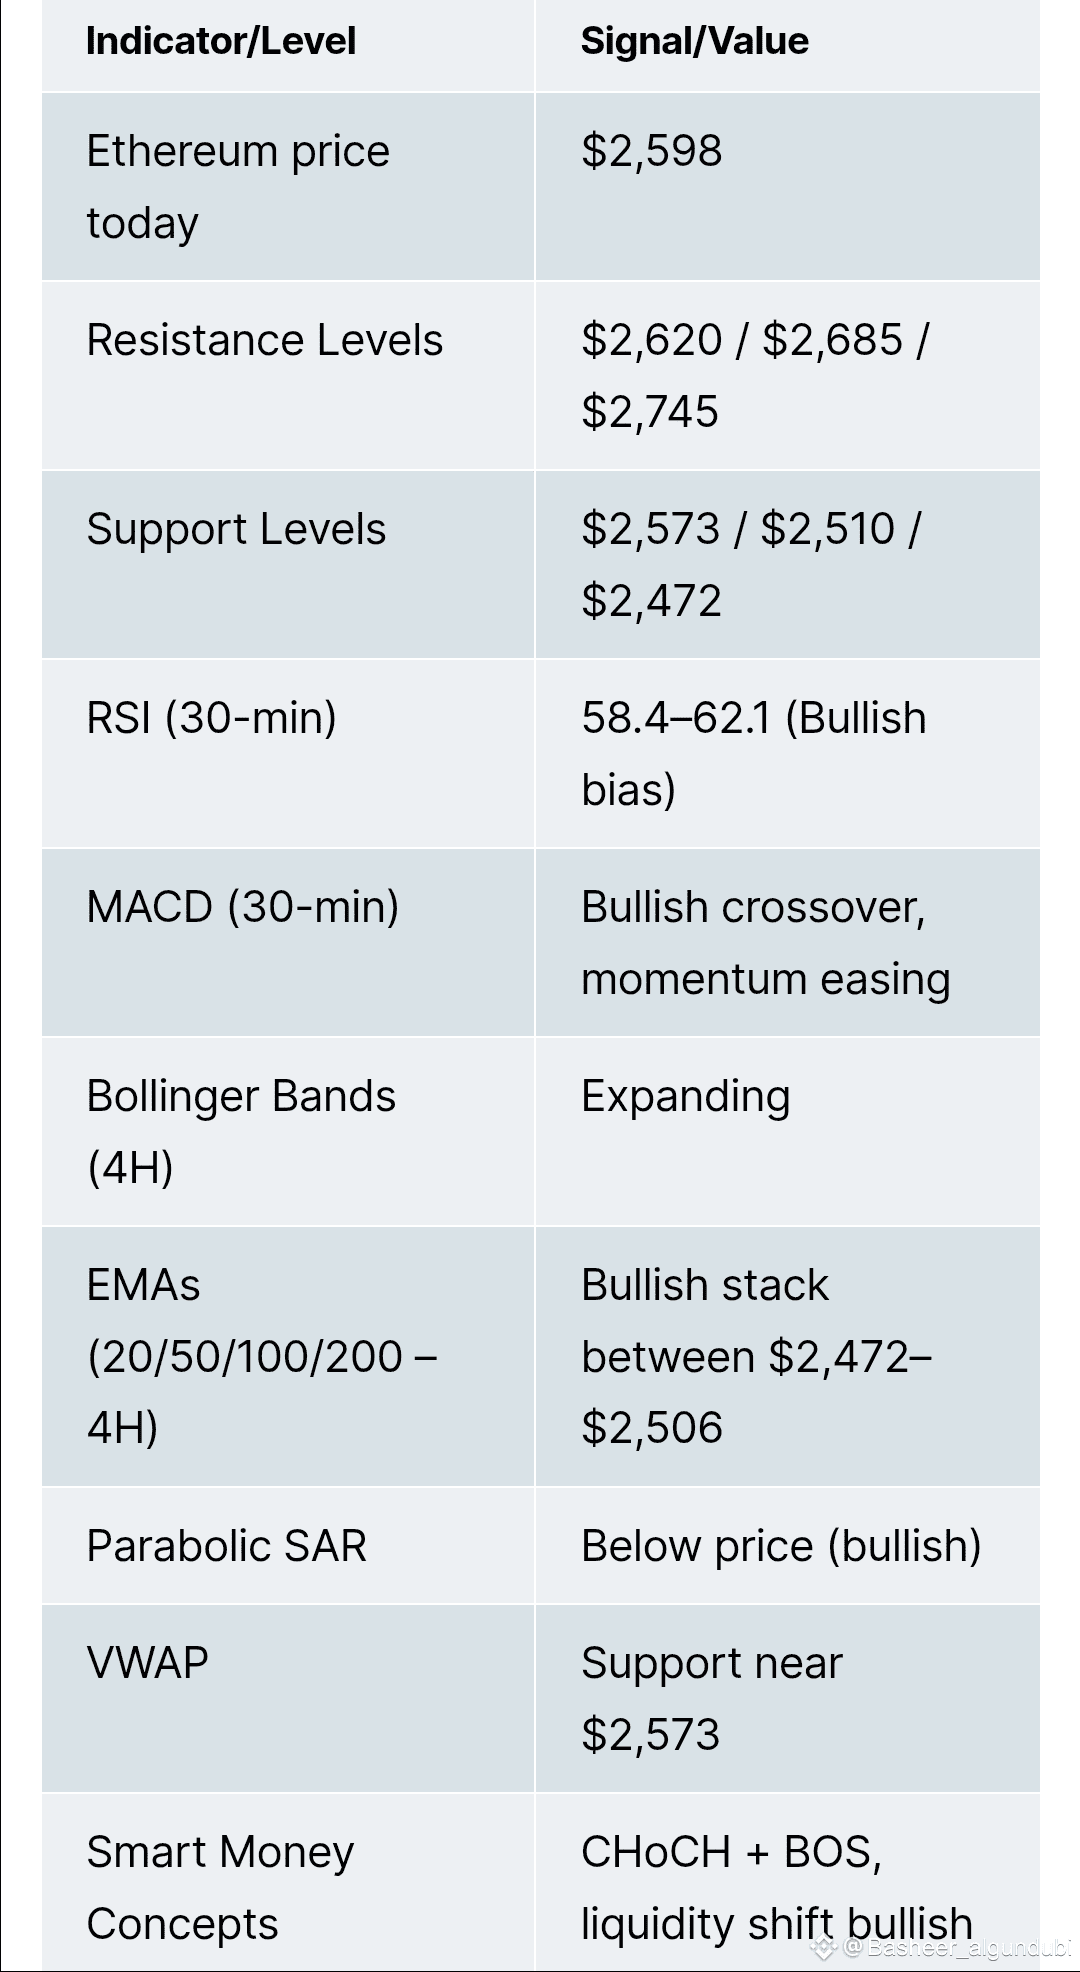Click the Parabolic SAR label
The width and height of the screenshot is (1080, 1972).
point(226,1546)
